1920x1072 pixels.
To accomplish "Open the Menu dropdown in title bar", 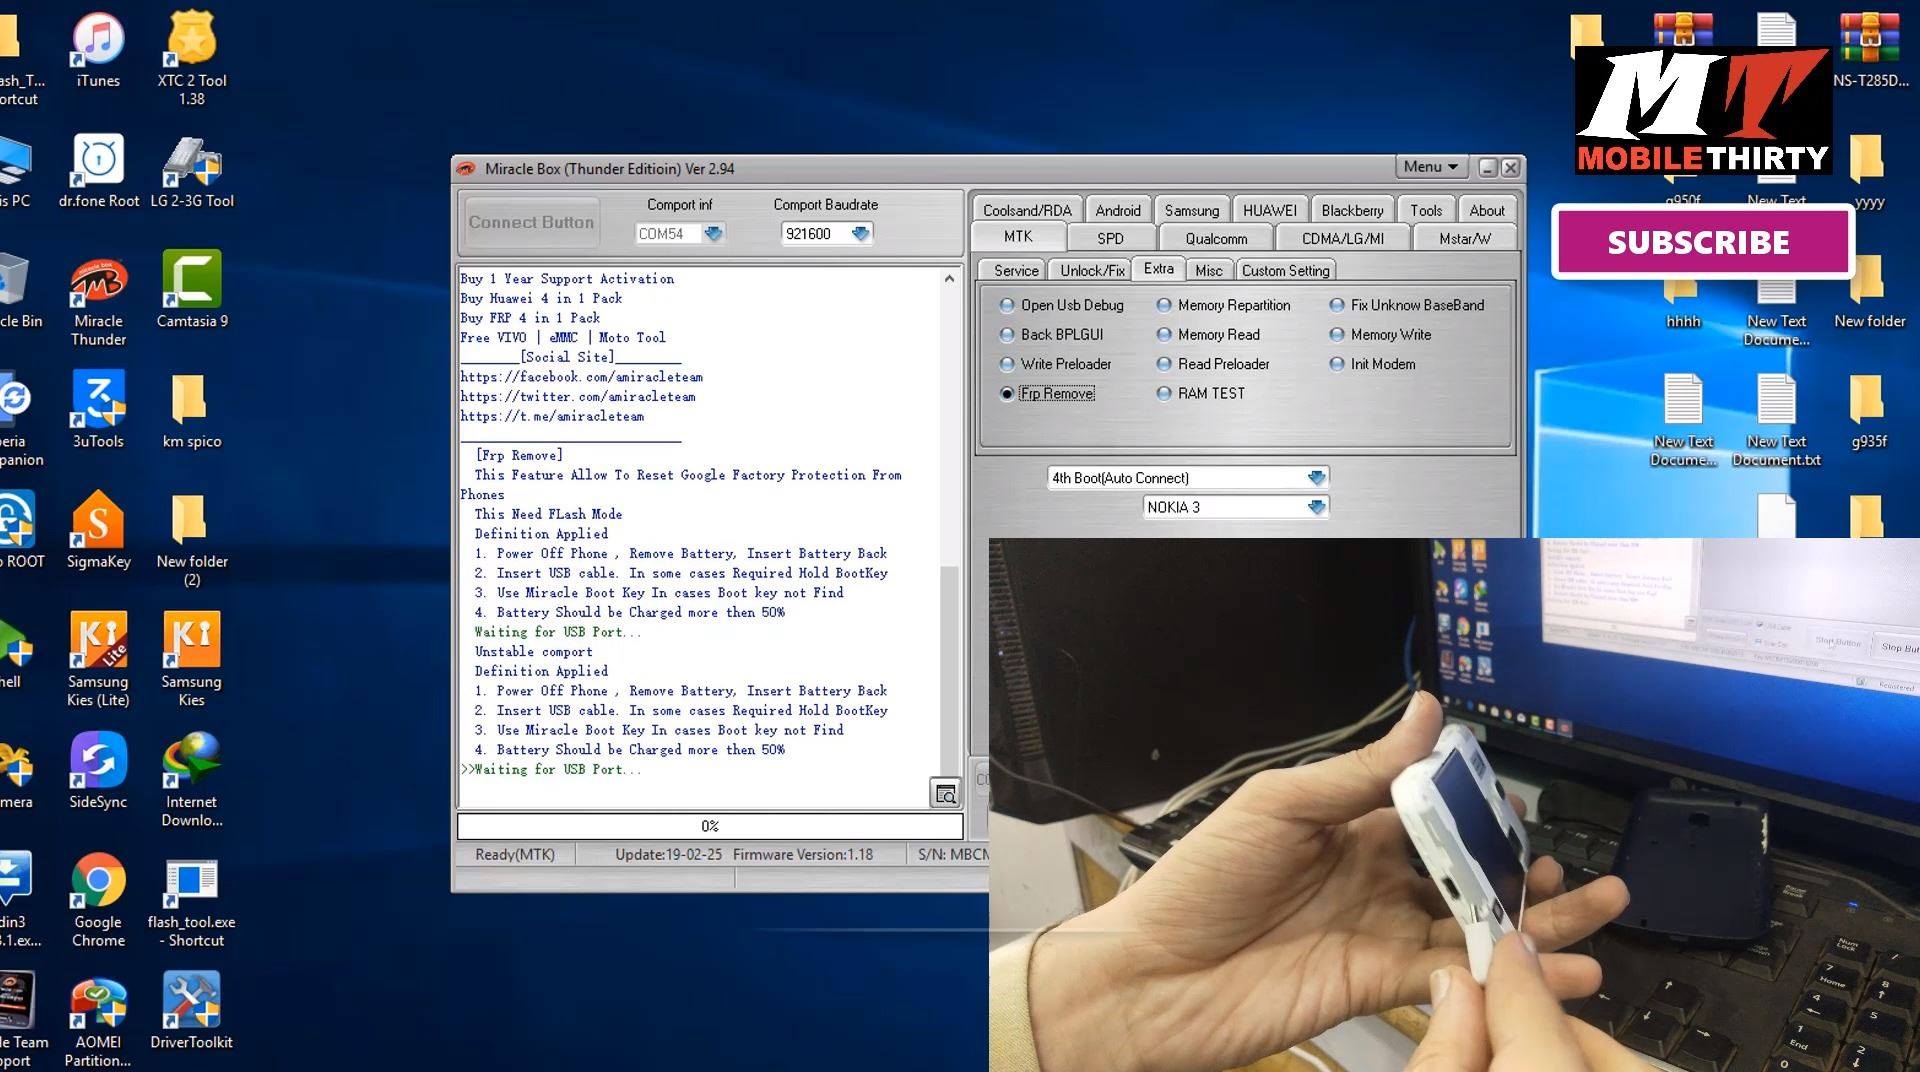I will (x=1430, y=167).
